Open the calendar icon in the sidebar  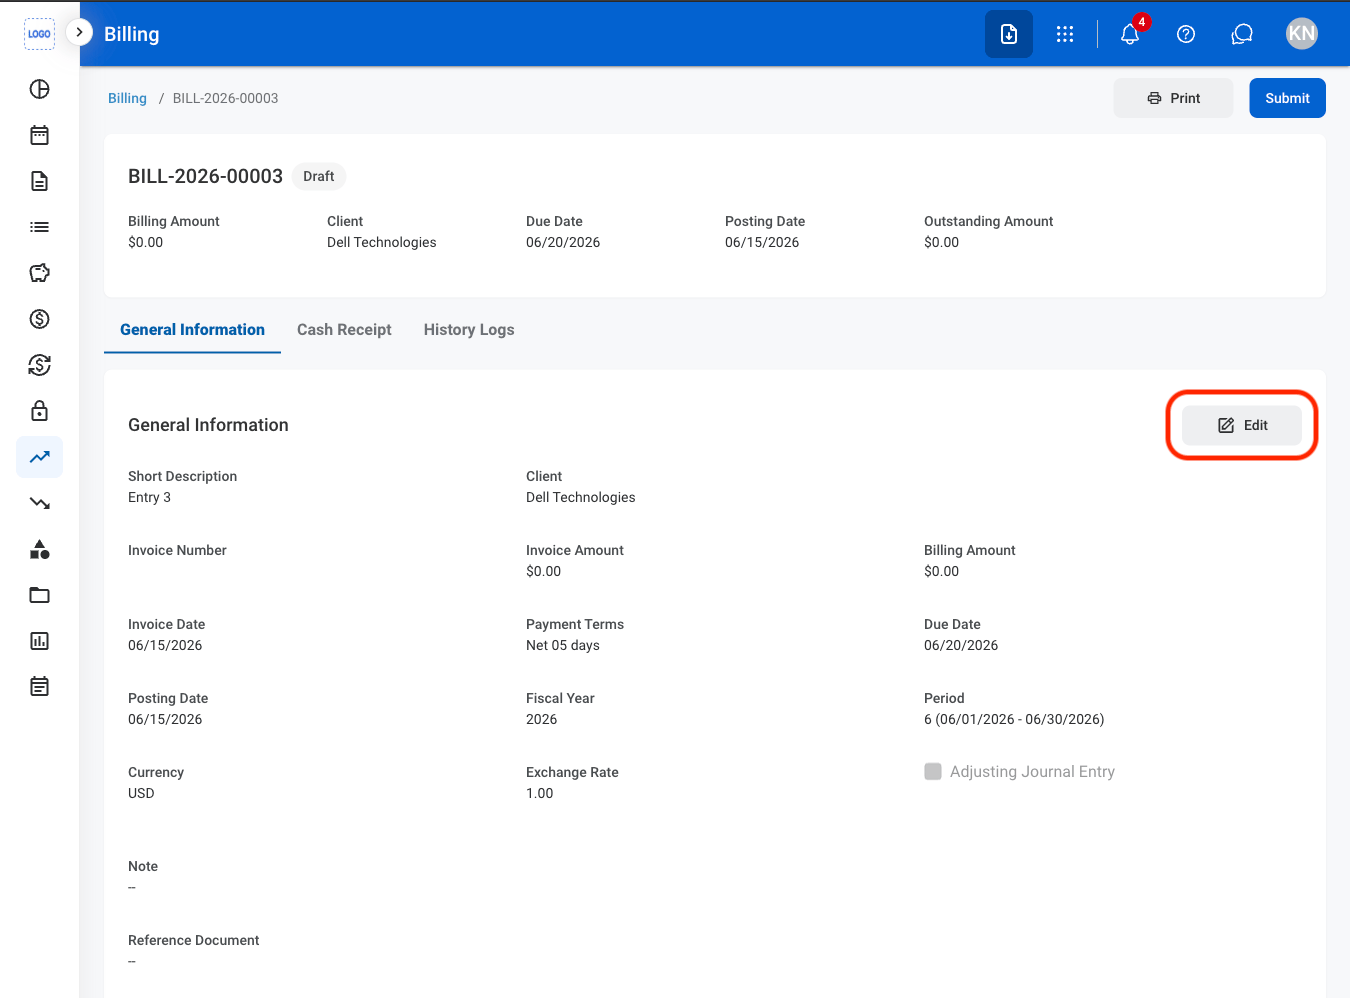click(39, 135)
